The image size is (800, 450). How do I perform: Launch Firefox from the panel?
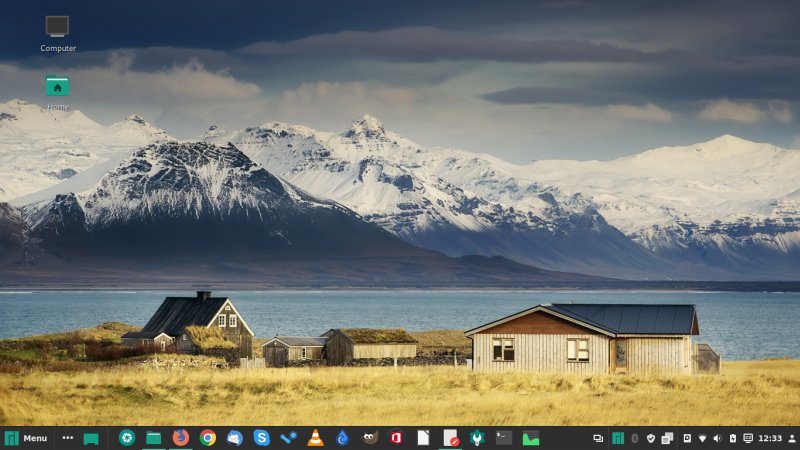point(181,438)
